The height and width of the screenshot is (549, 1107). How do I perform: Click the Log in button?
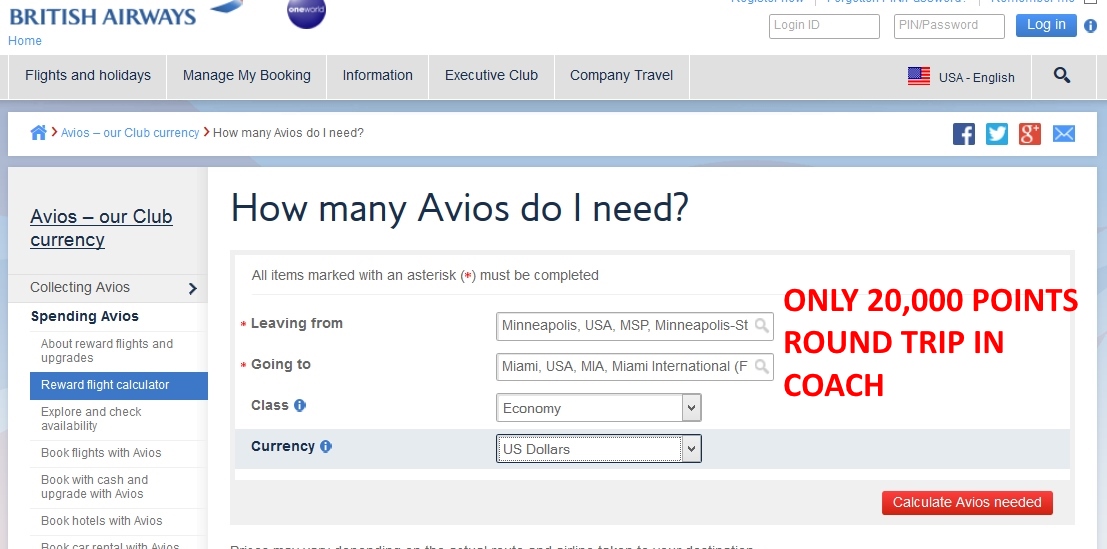pyautogui.click(x=1046, y=25)
